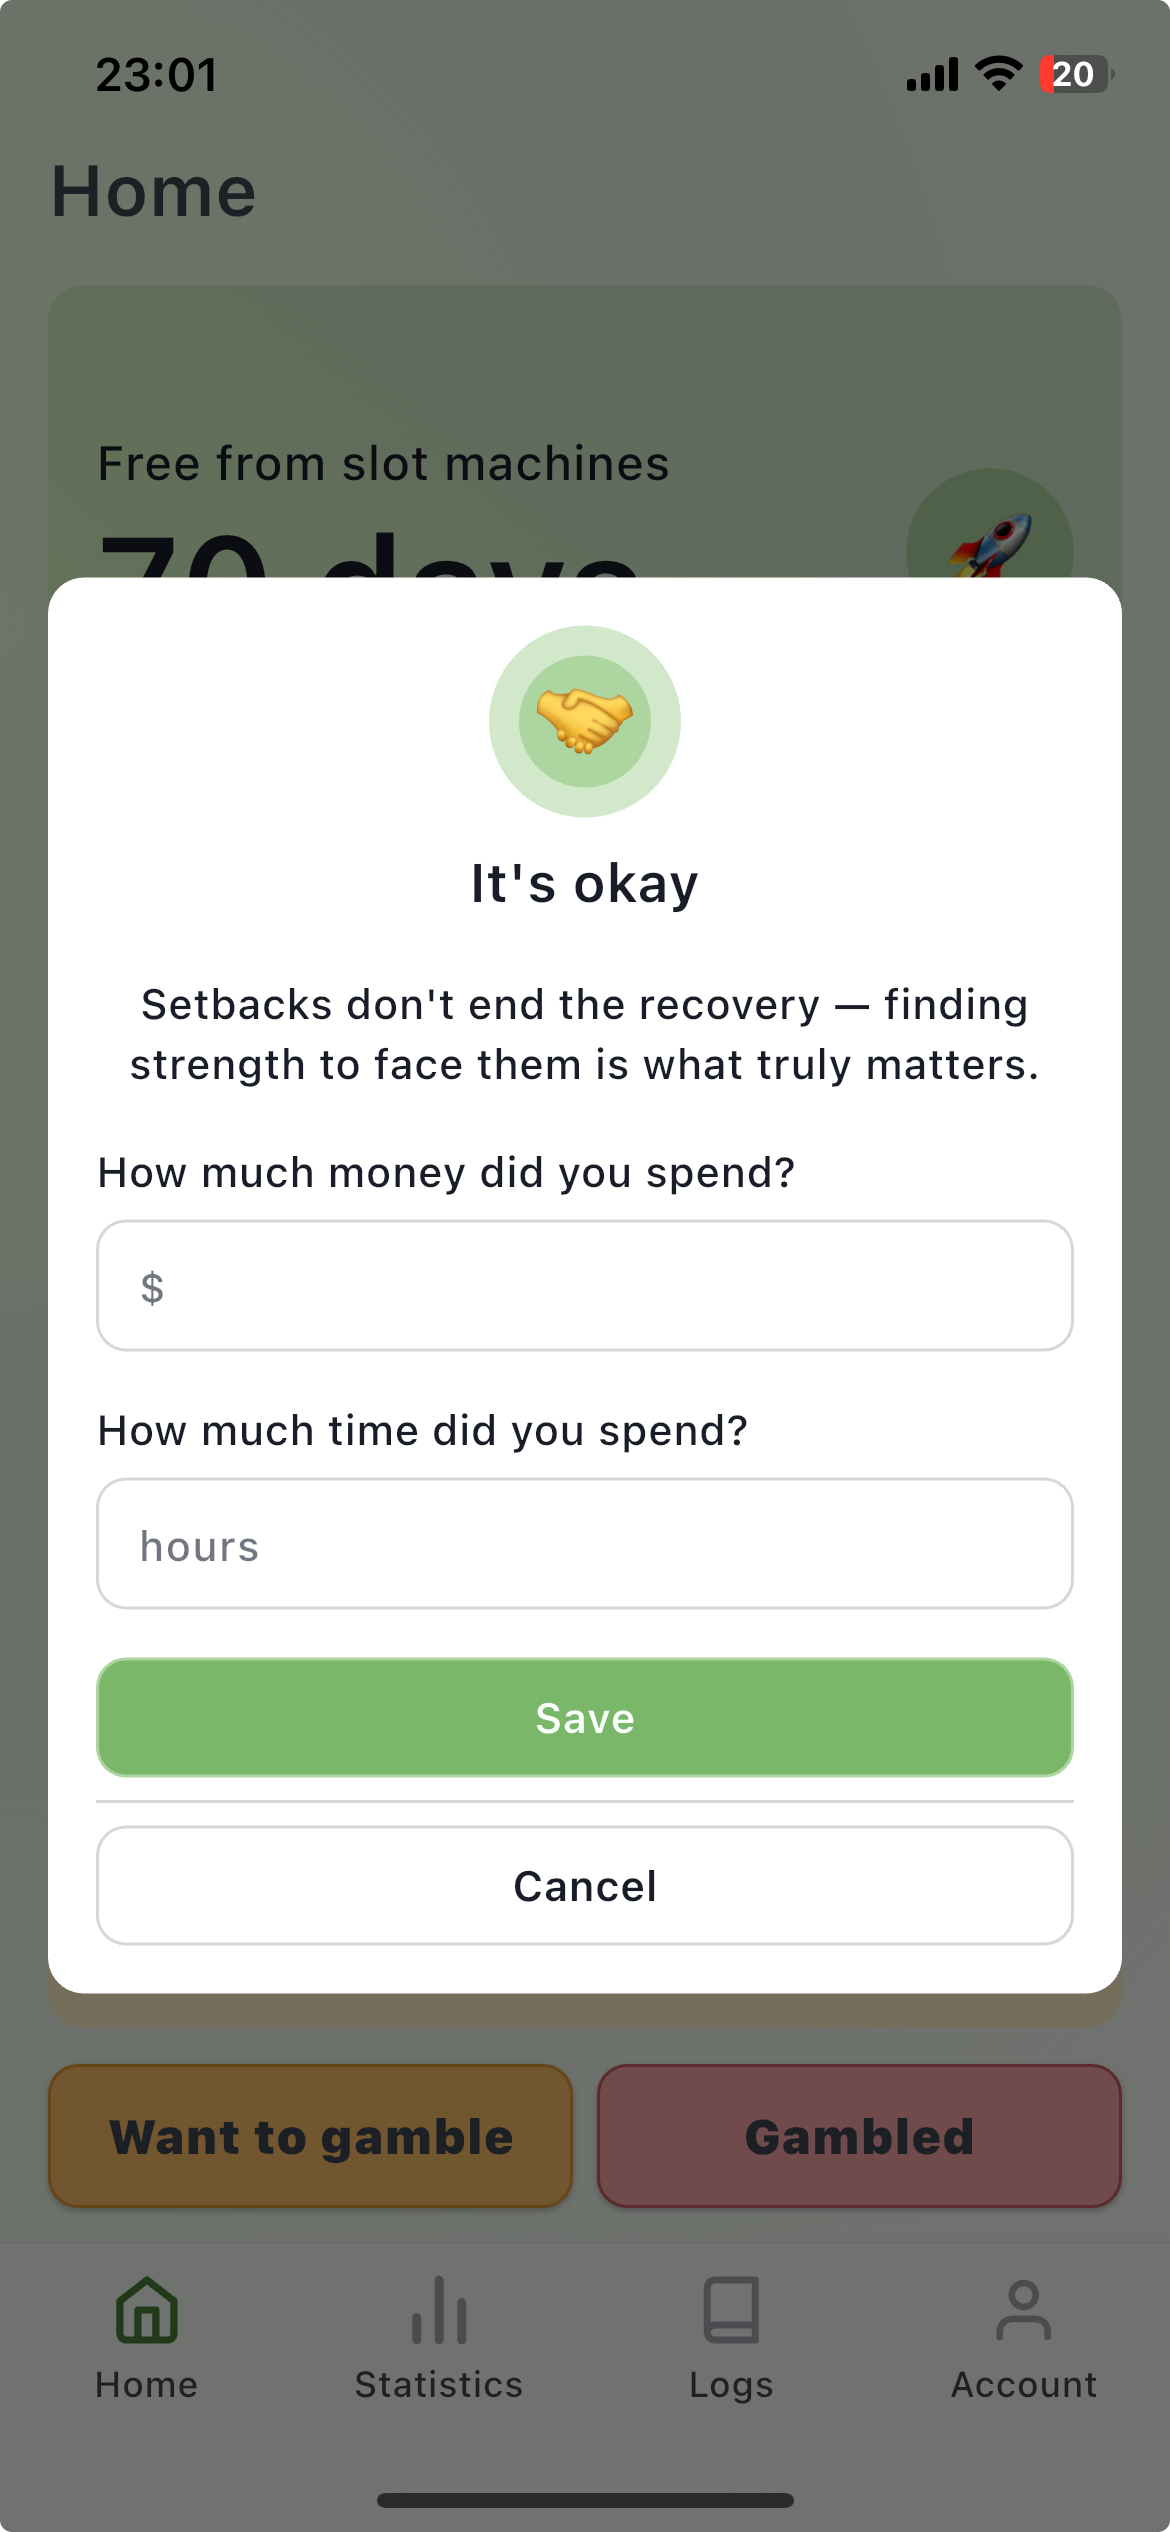Image resolution: width=1170 pixels, height=2532 pixels.
Task: Go to the Account person icon
Action: (1023, 2311)
